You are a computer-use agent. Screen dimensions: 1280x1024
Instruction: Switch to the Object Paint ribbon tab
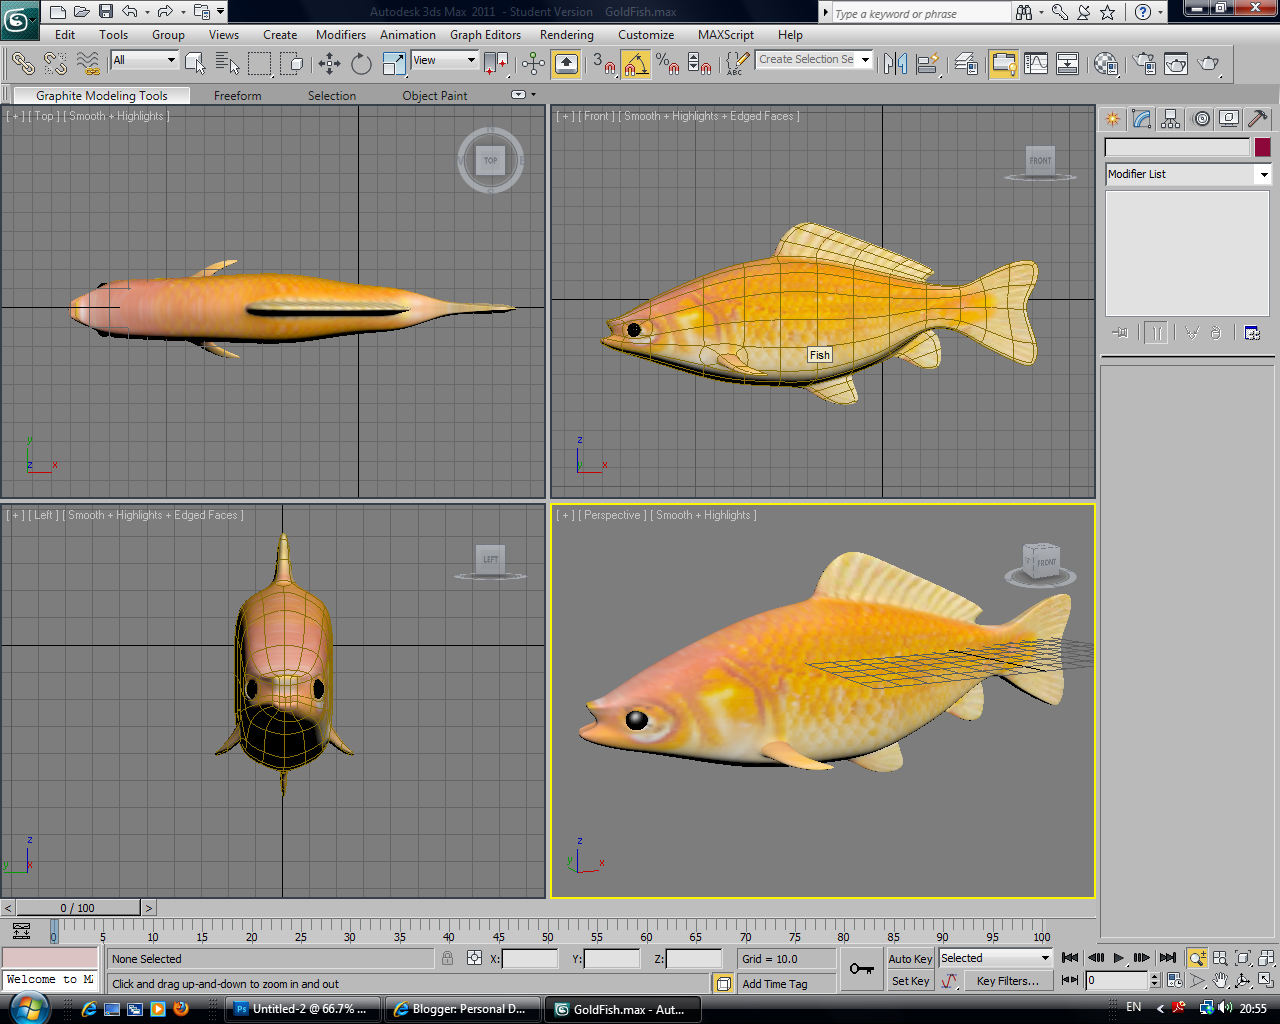pos(434,96)
